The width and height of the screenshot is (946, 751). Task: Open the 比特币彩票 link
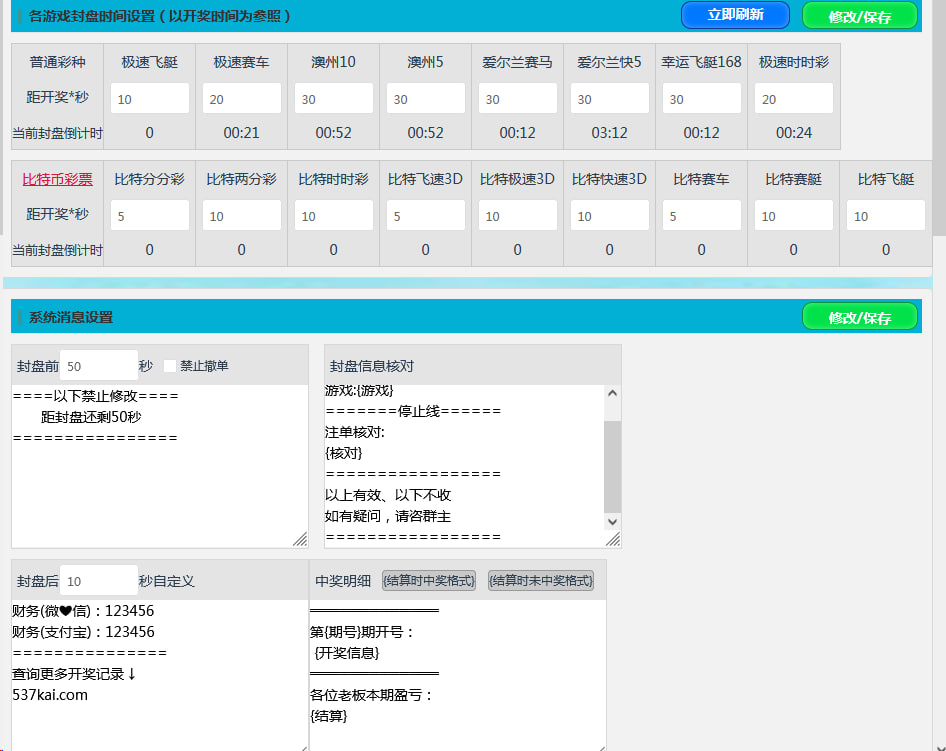click(57, 179)
